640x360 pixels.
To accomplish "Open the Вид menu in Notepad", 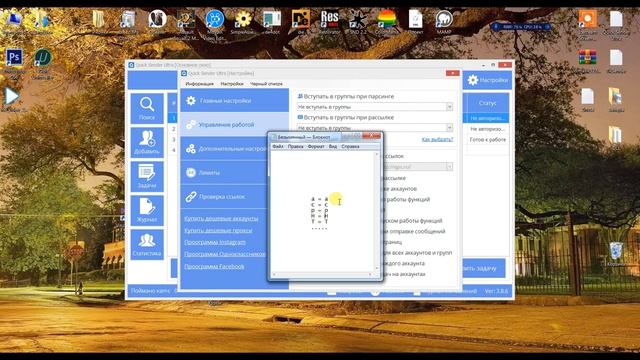I will [x=333, y=146].
